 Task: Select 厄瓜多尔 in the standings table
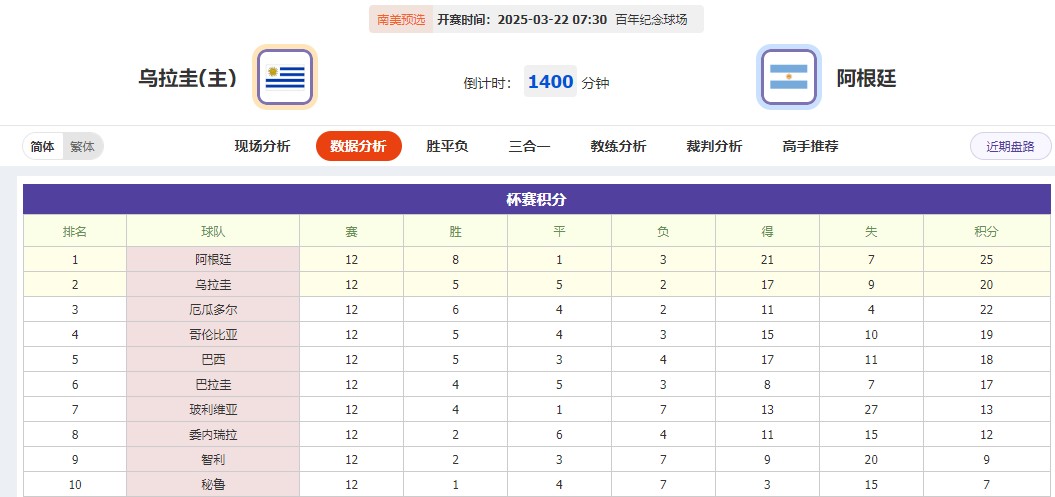click(x=213, y=310)
